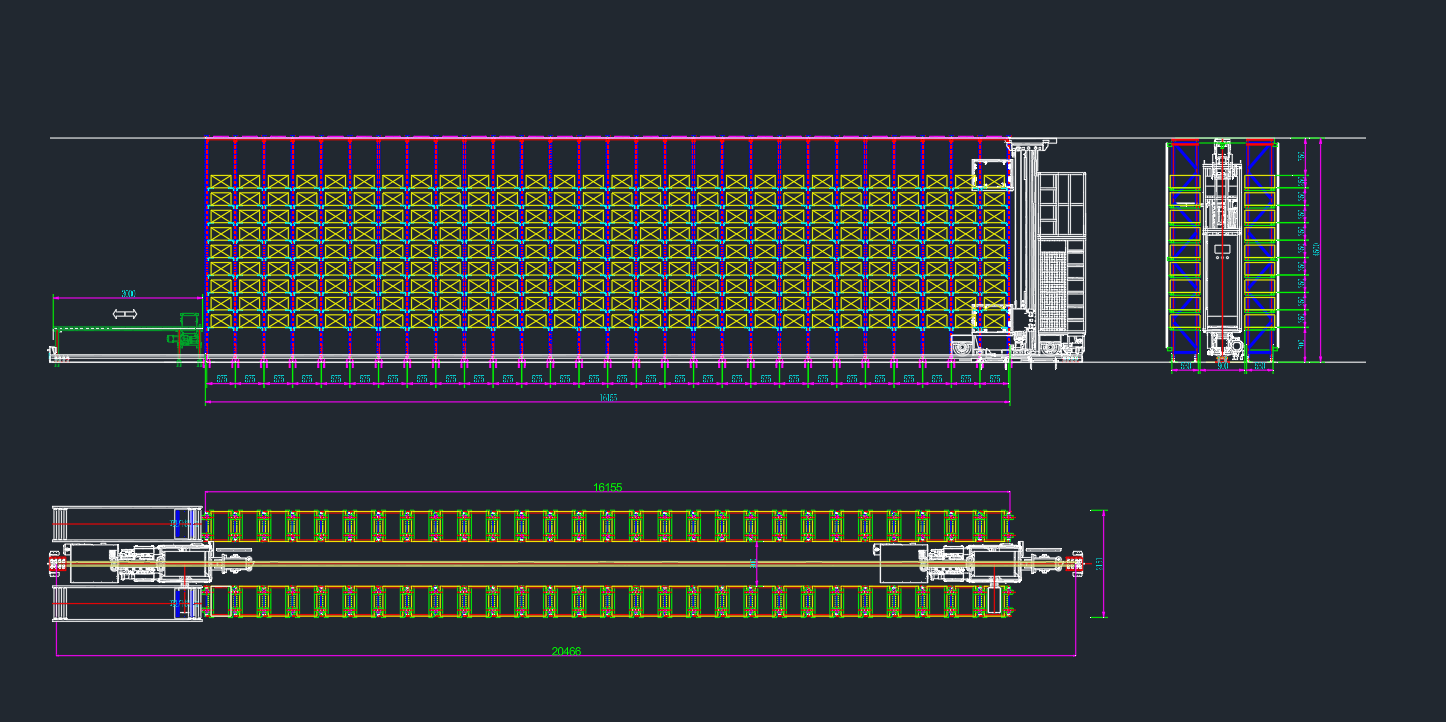Click the 16155 dimension text under elevation view
Image resolution: width=1446 pixels, height=722 pixels.
(x=607, y=397)
